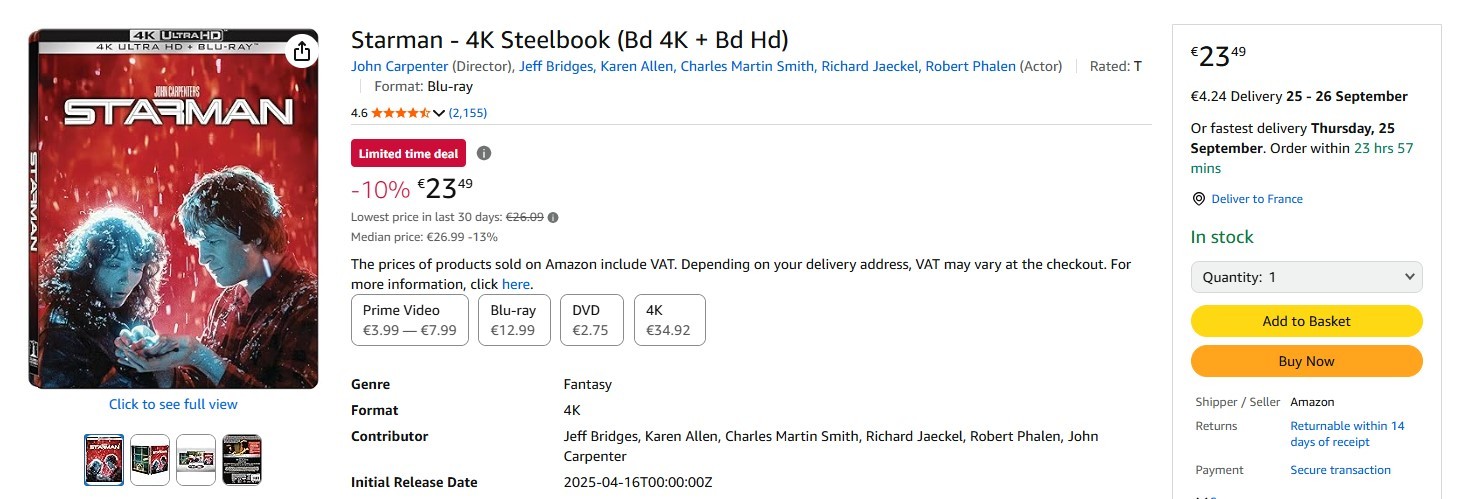Viewport: 1476px width, 499px height.
Task: Select the second product thumbnail
Action: tap(150, 460)
